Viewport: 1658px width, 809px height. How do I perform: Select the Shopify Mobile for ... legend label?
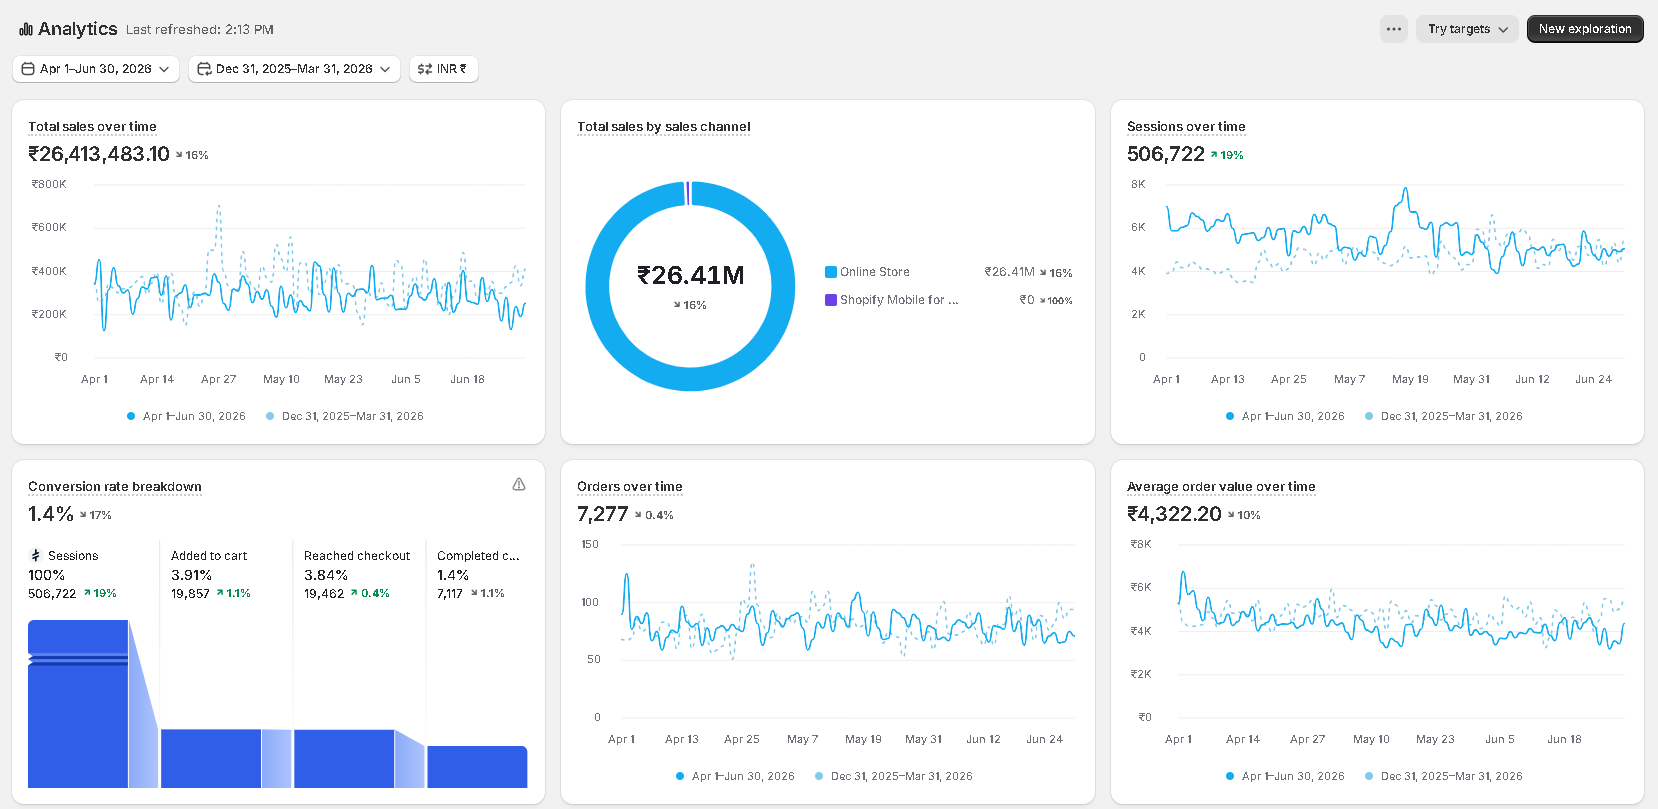[x=899, y=300]
